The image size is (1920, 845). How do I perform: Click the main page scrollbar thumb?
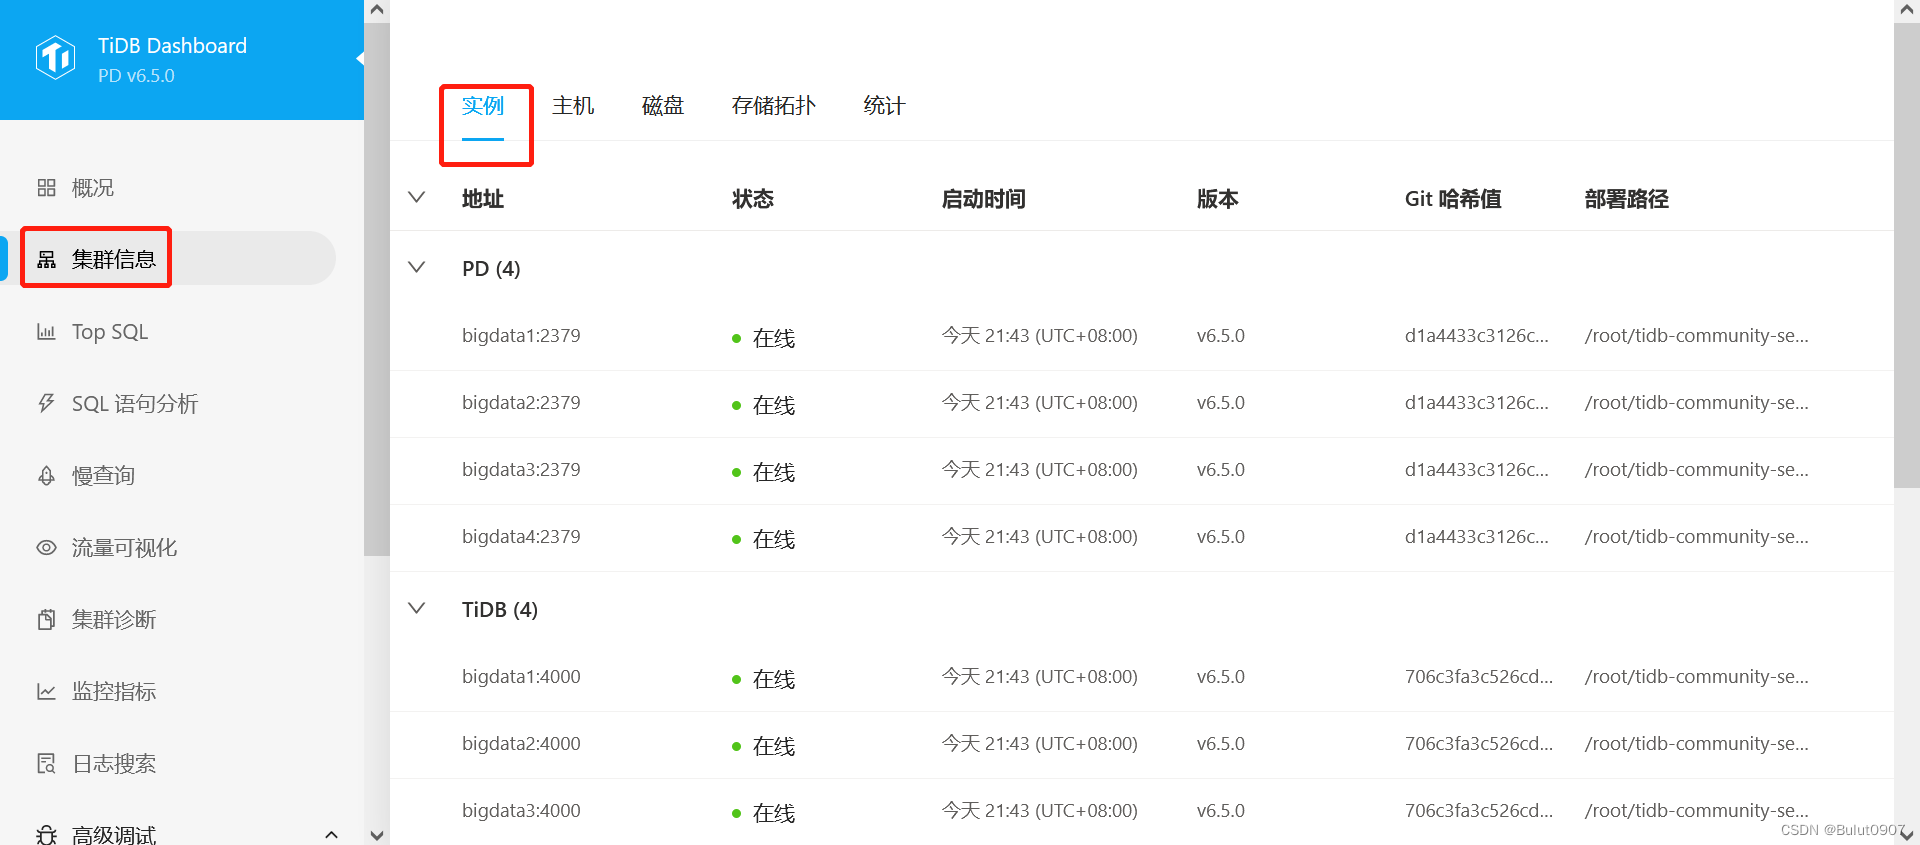coord(1907,255)
